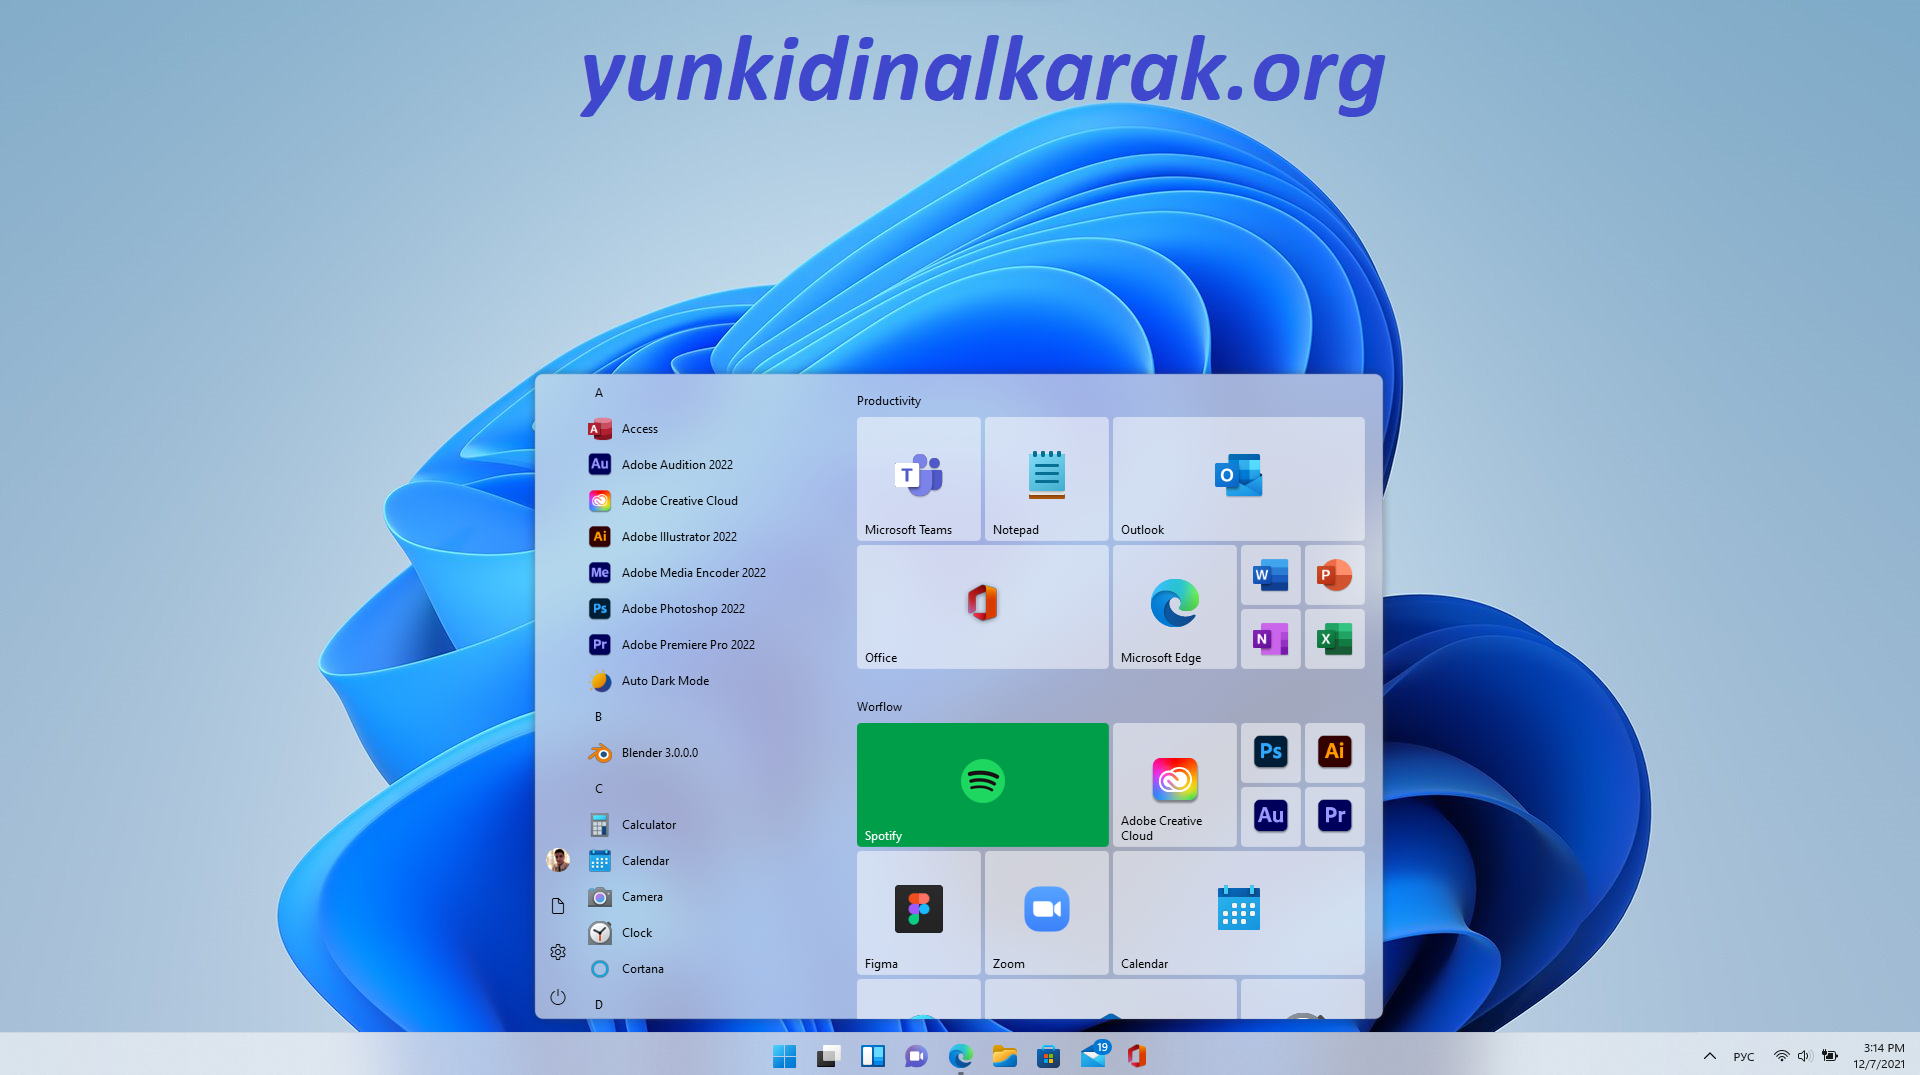Click the battery status icon
The height and width of the screenshot is (1075, 1920).
(1830, 1056)
